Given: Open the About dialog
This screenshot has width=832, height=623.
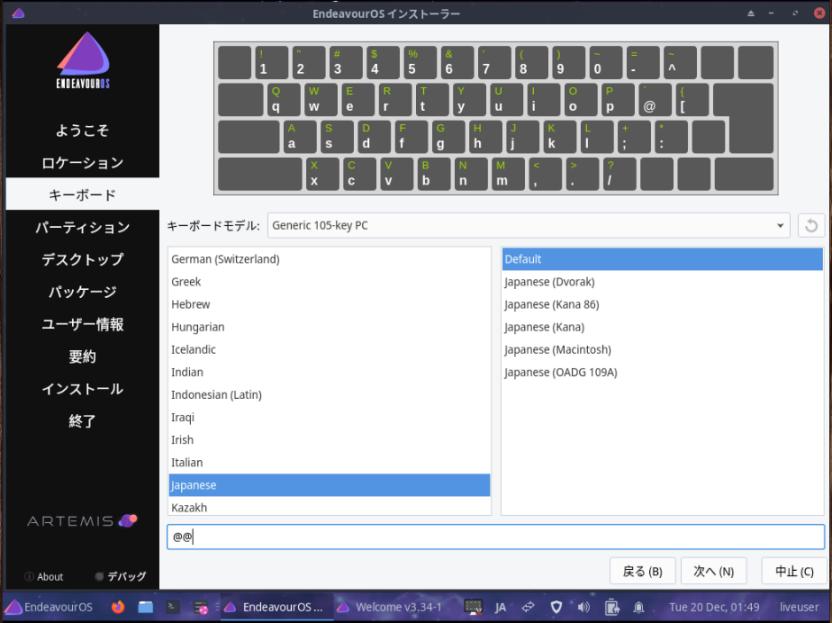Looking at the screenshot, I should 44,576.
